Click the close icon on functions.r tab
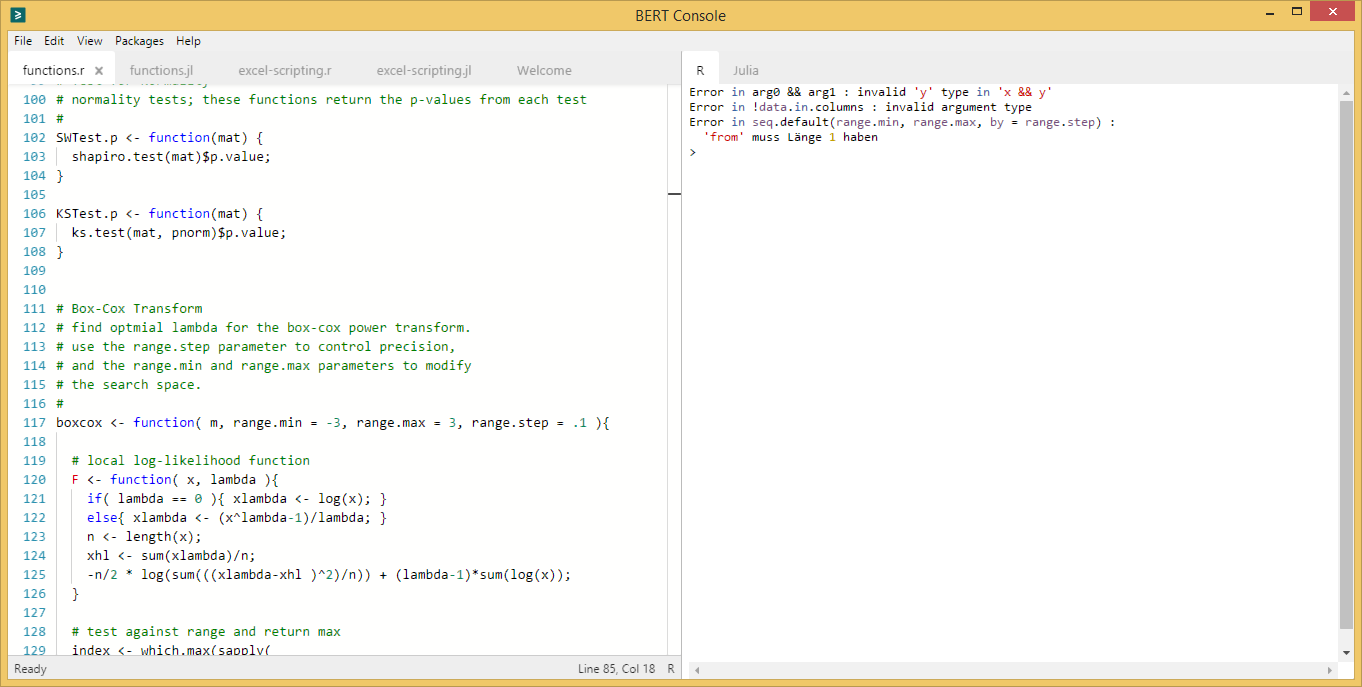 click(x=98, y=70)
